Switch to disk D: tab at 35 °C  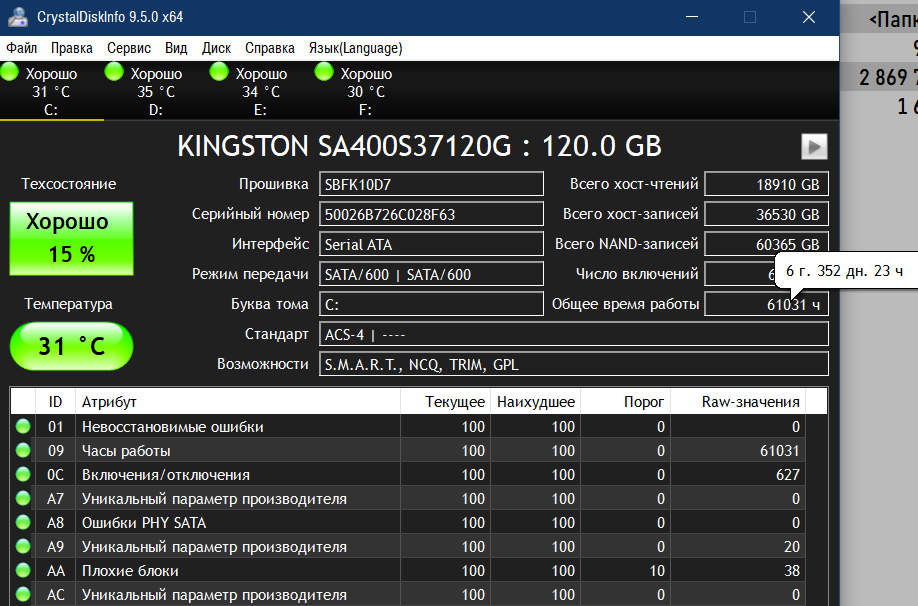coord(156,91)
